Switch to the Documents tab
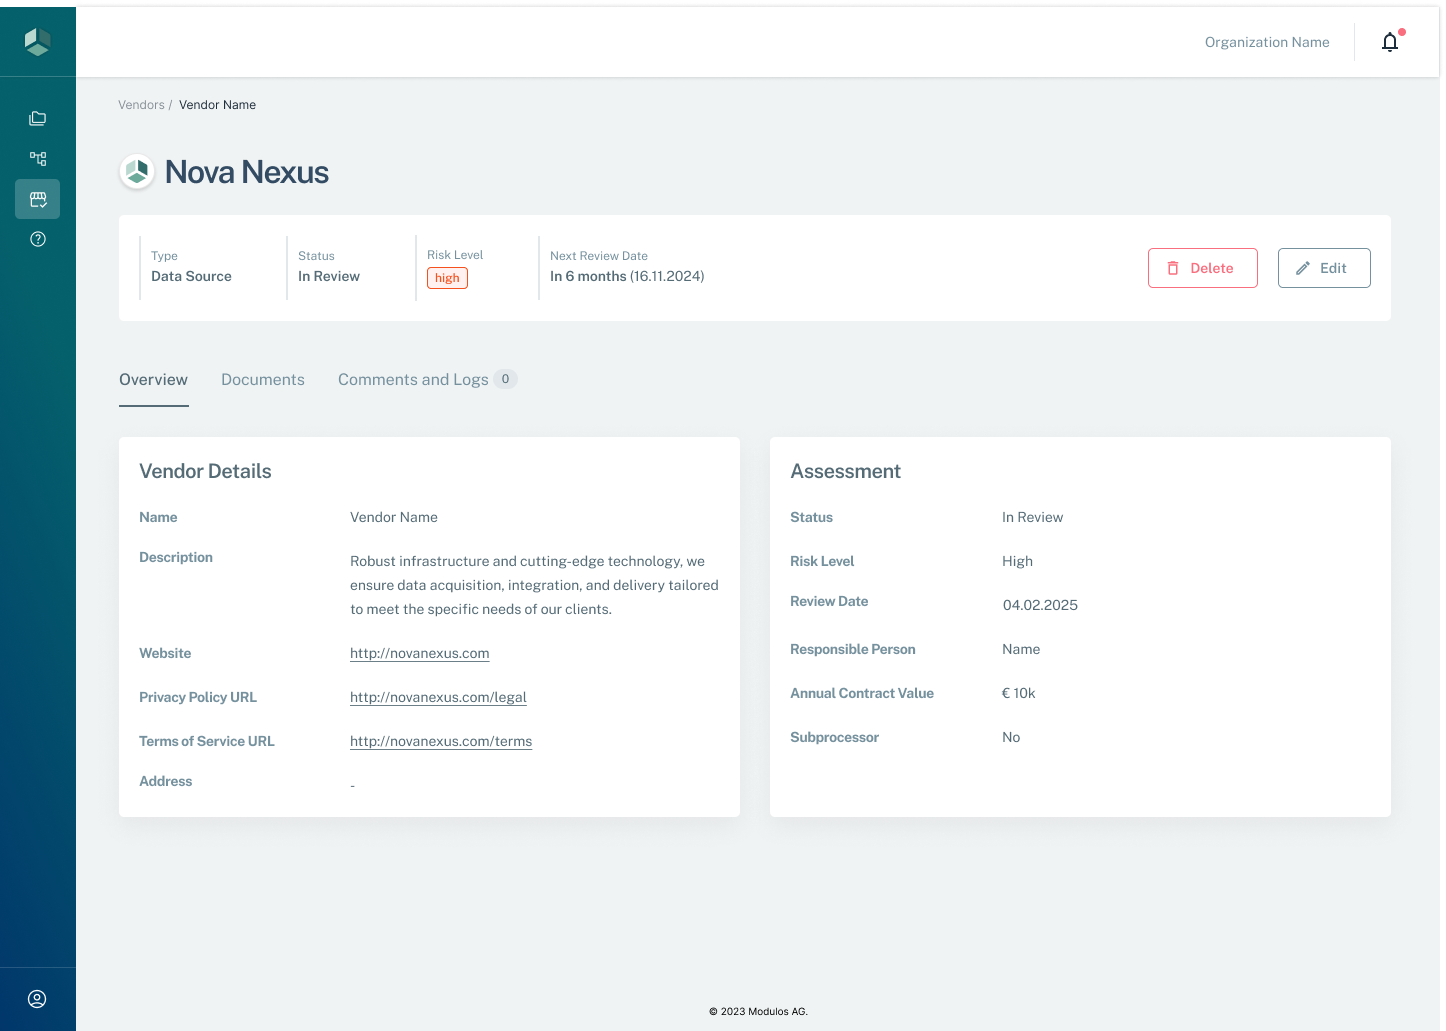 pyautogui.click(x=262, y=379)
